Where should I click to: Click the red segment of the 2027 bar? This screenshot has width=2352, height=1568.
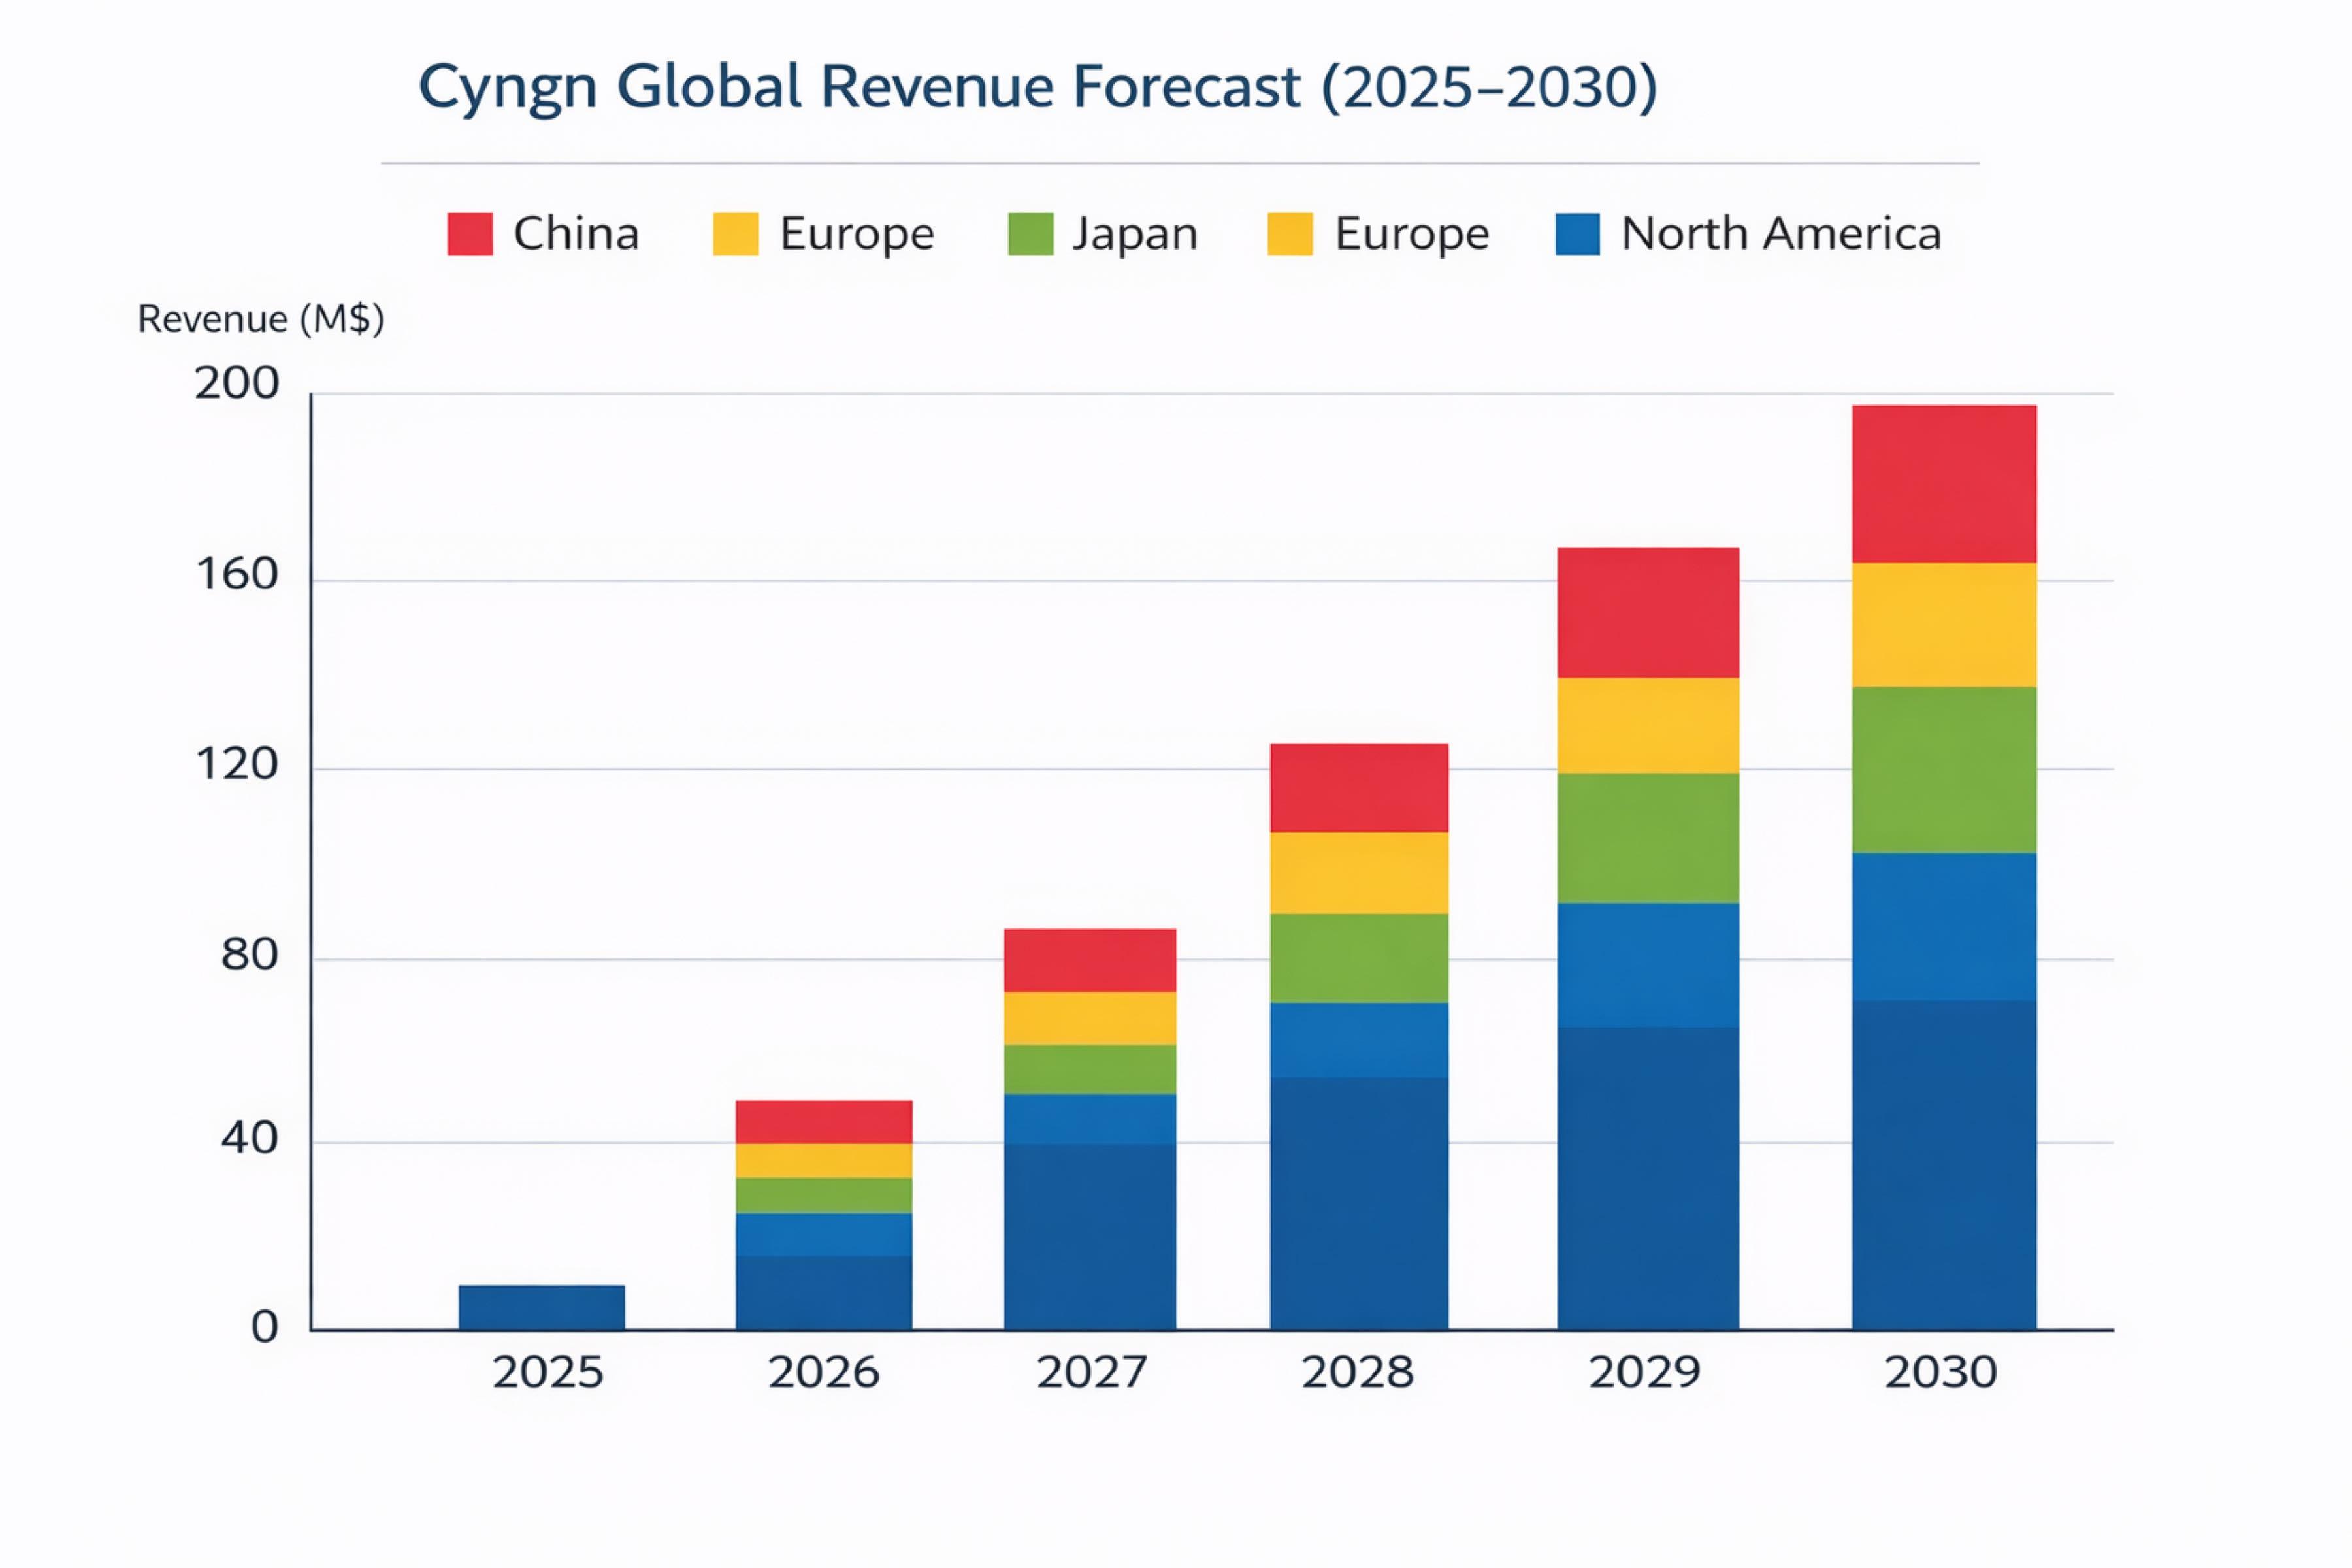point(1090,960)
